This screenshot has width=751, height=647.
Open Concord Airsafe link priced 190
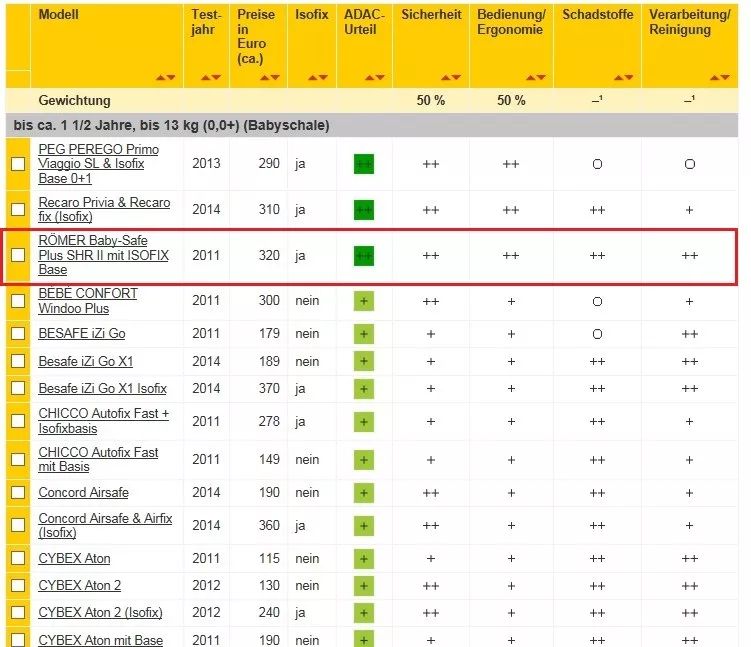pyautogui.click(x=84, y=492)
